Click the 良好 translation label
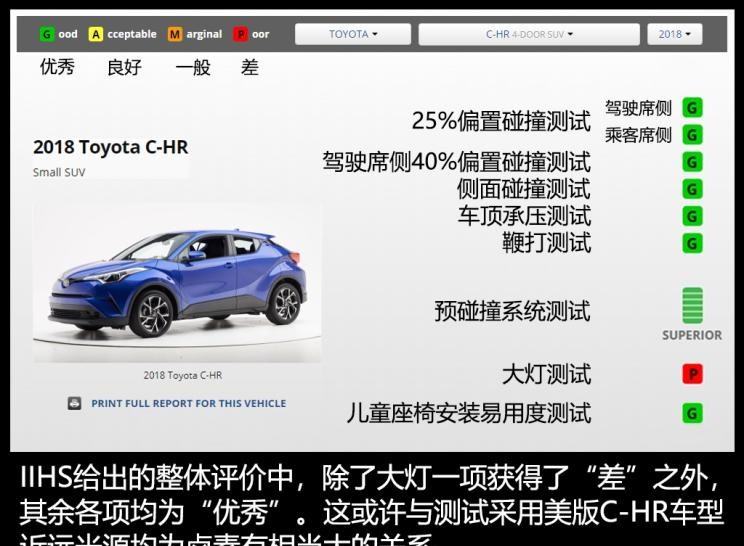 point(124,67)
